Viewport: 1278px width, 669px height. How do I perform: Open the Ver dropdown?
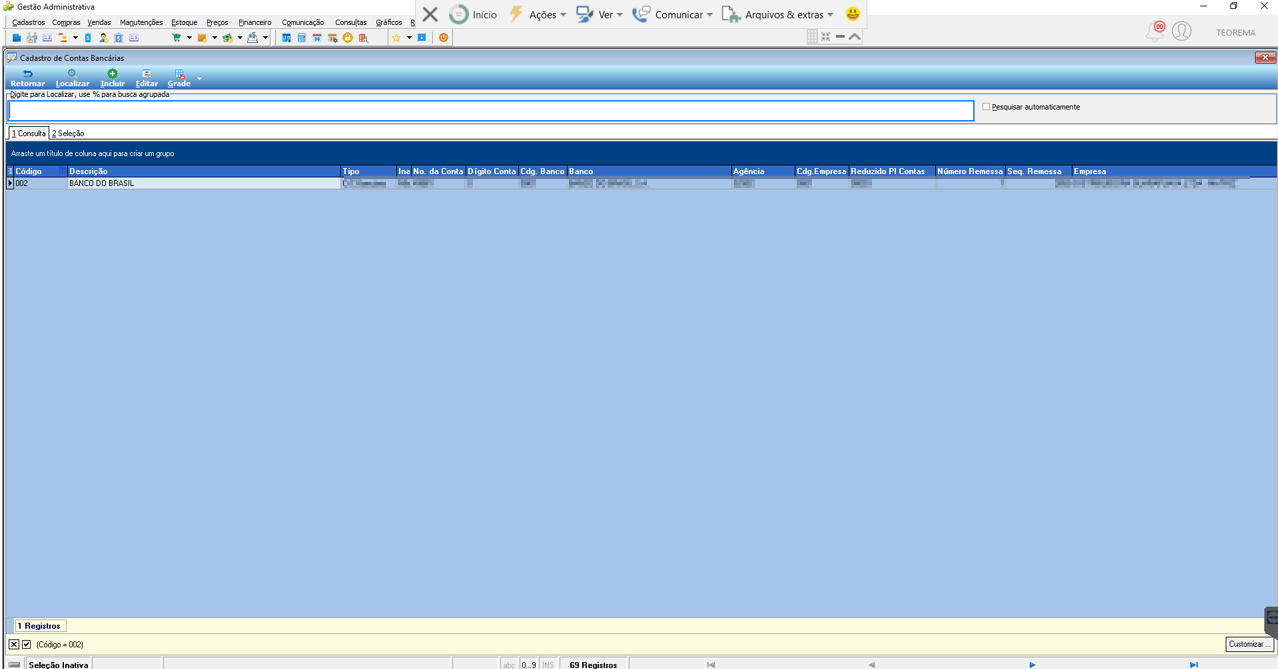pyautogui.click(x=599, y=15)
